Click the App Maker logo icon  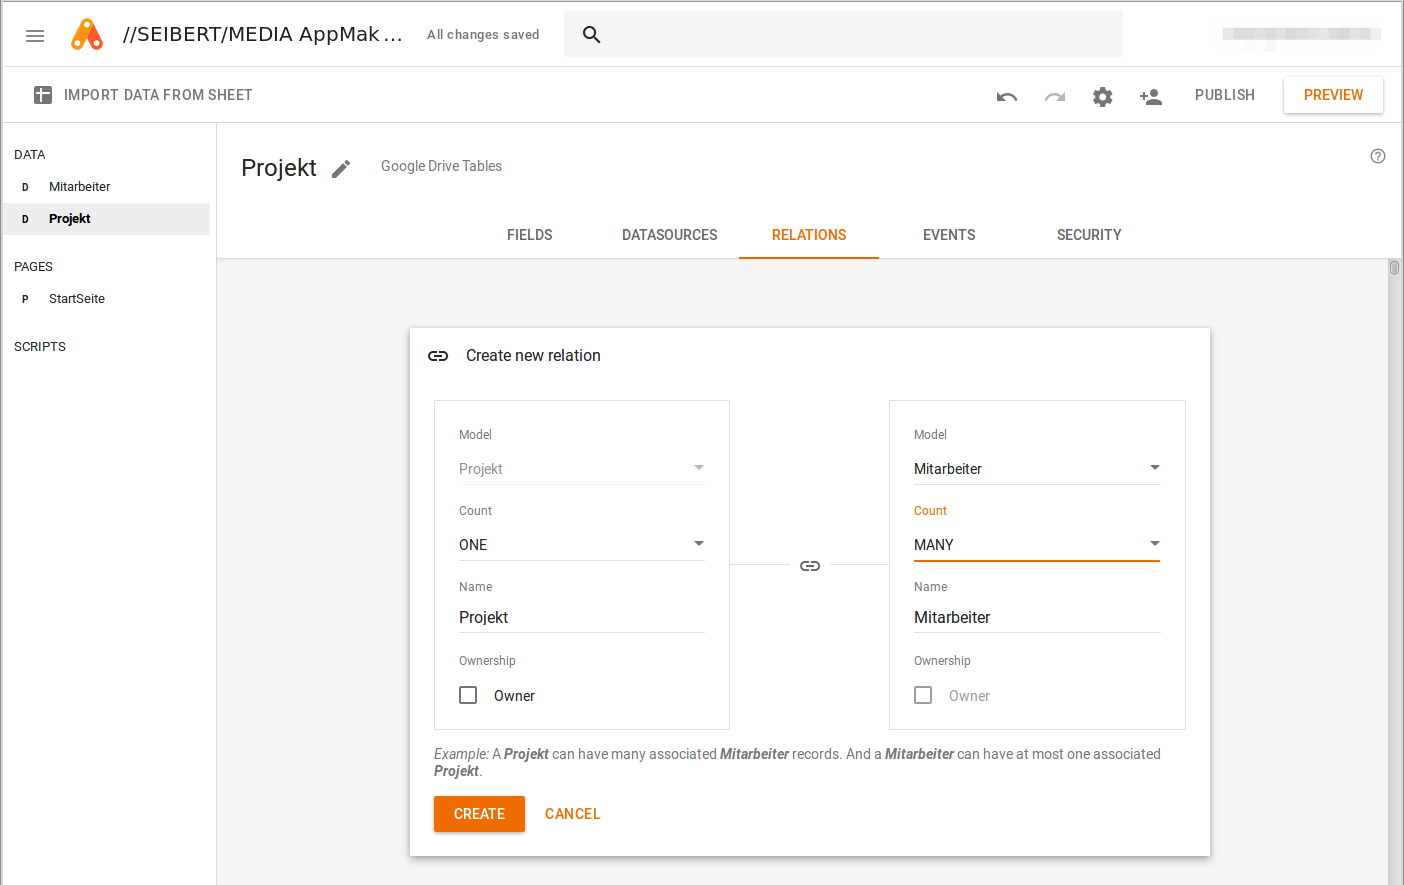pyautogui.click(x=87, y=35)
